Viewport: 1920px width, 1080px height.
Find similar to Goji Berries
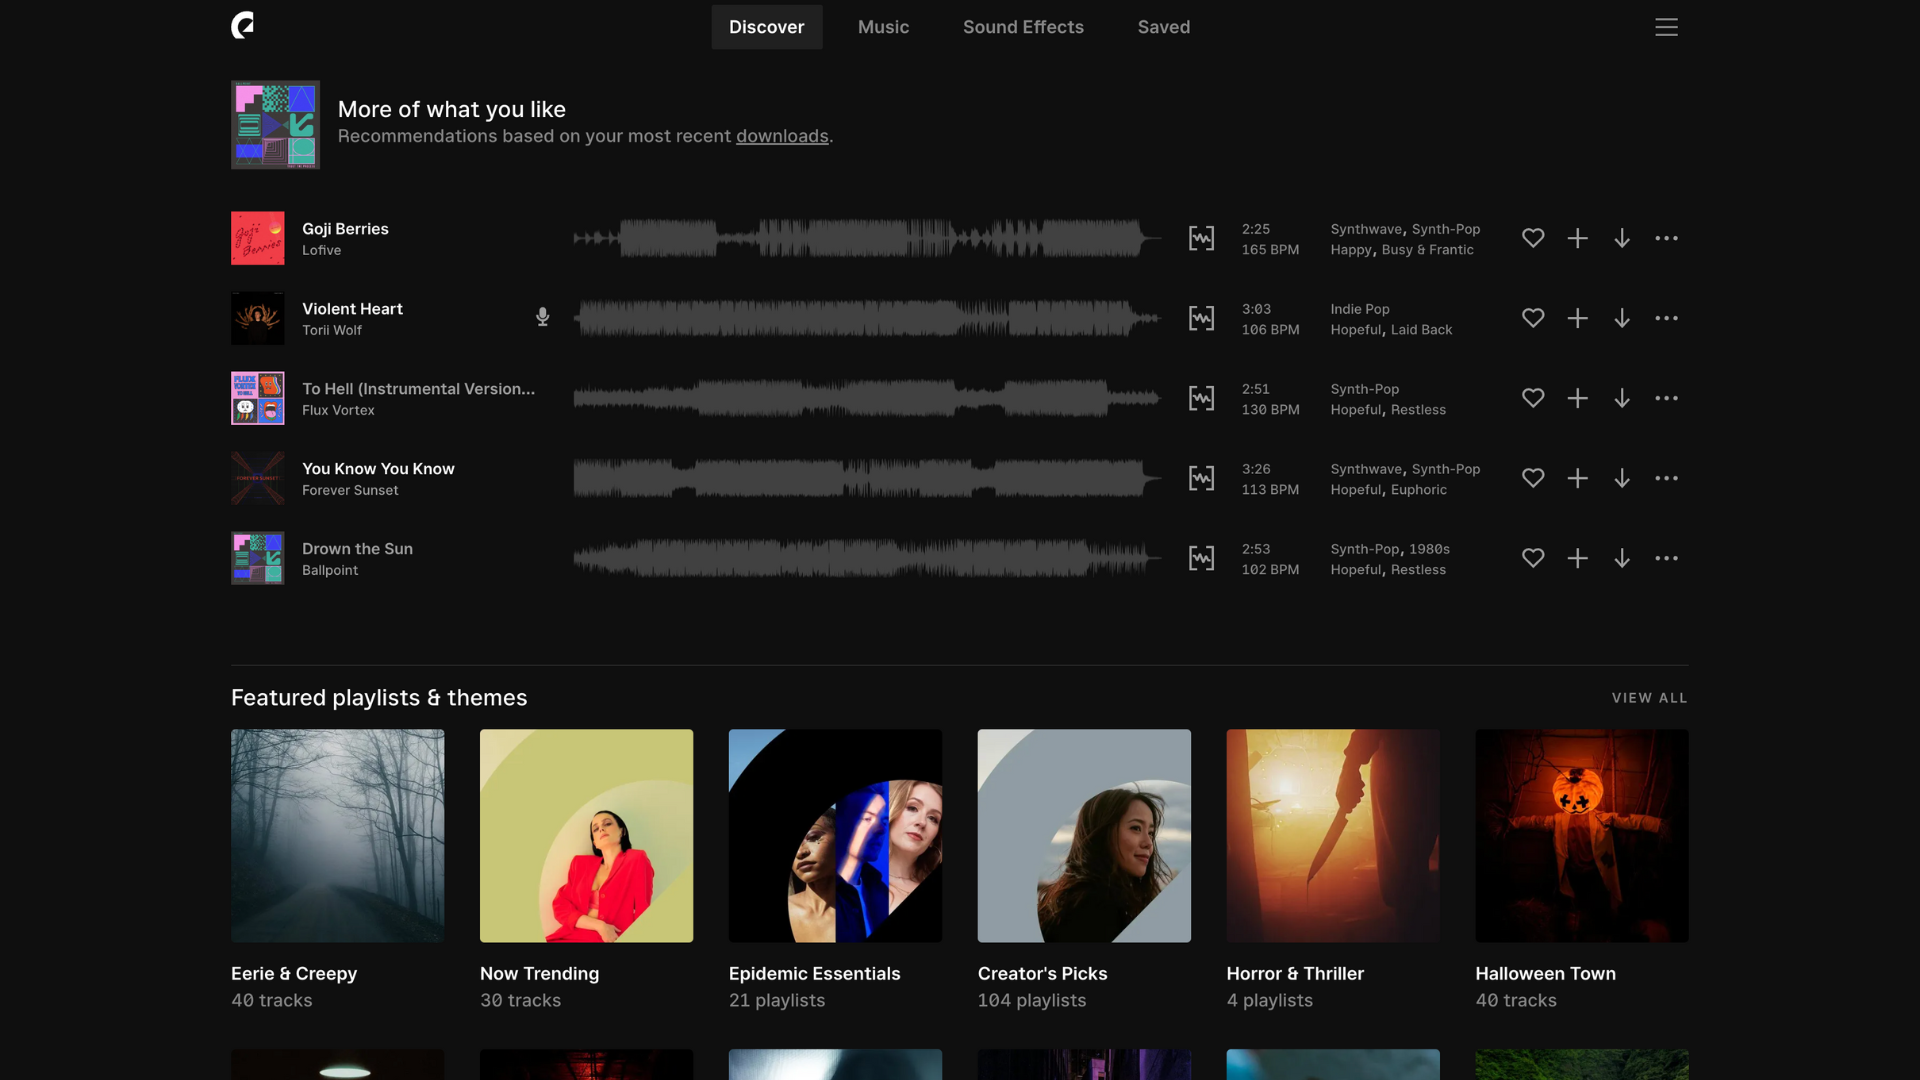1201,238
